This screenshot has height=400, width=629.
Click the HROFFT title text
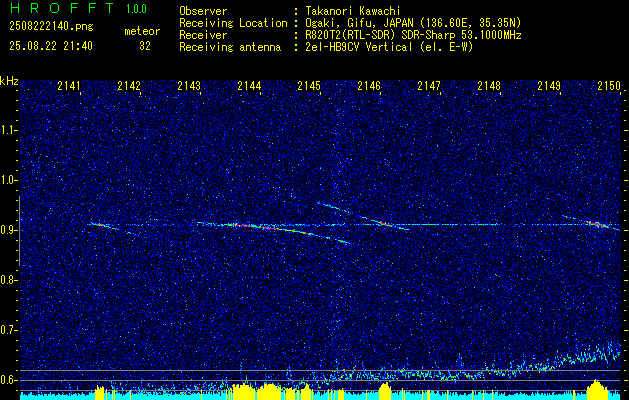[x=62, y=8]
